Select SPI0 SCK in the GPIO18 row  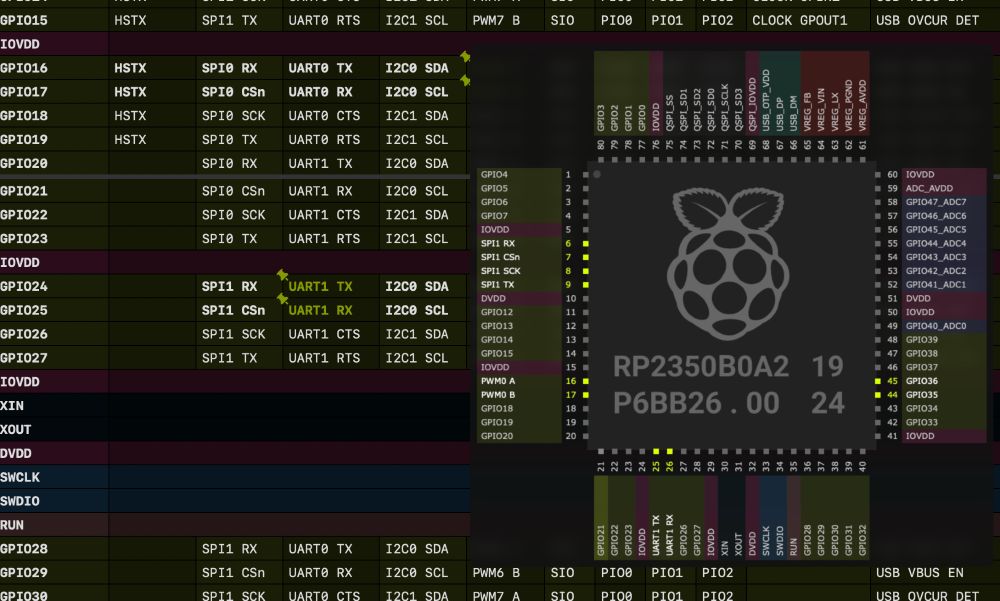tap(233, 115)
